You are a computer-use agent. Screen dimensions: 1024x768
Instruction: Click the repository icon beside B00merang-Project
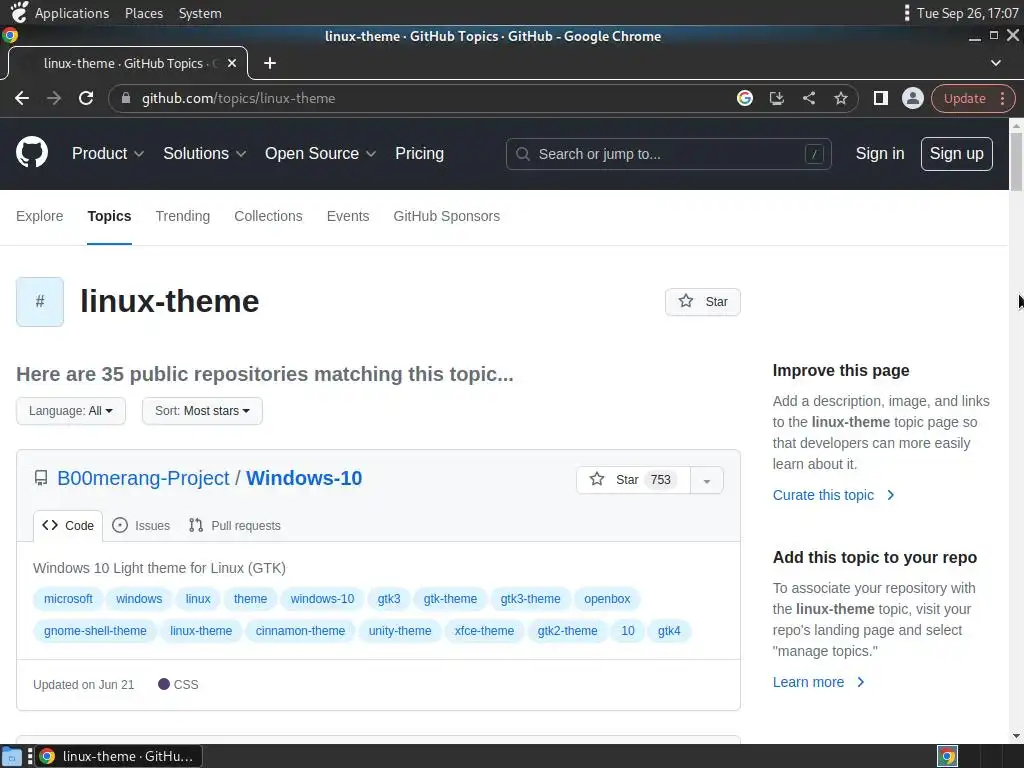[x=40, y=478]
